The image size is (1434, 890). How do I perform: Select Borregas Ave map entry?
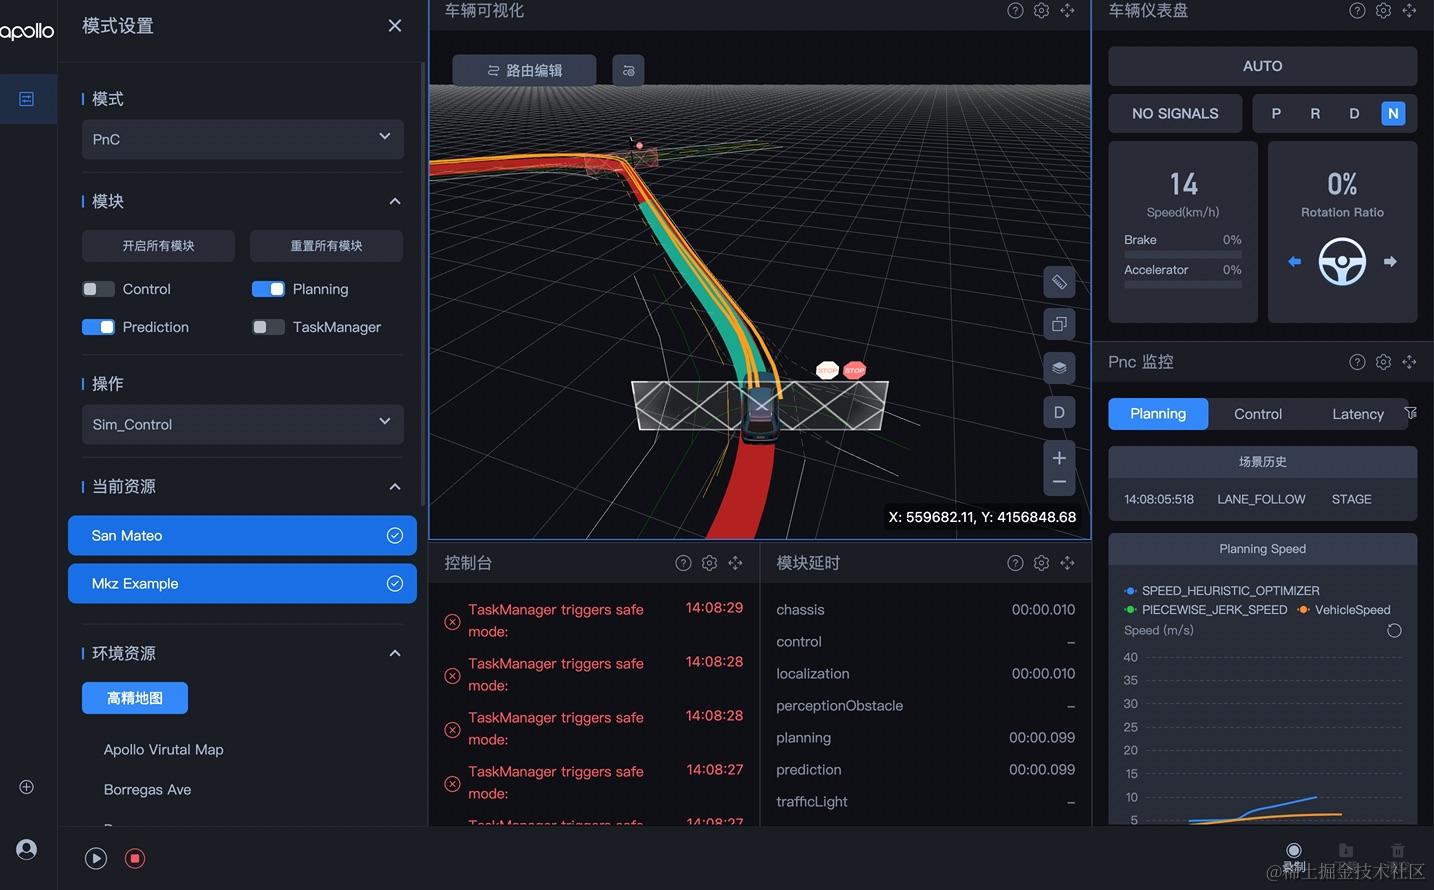pos(147,789)
